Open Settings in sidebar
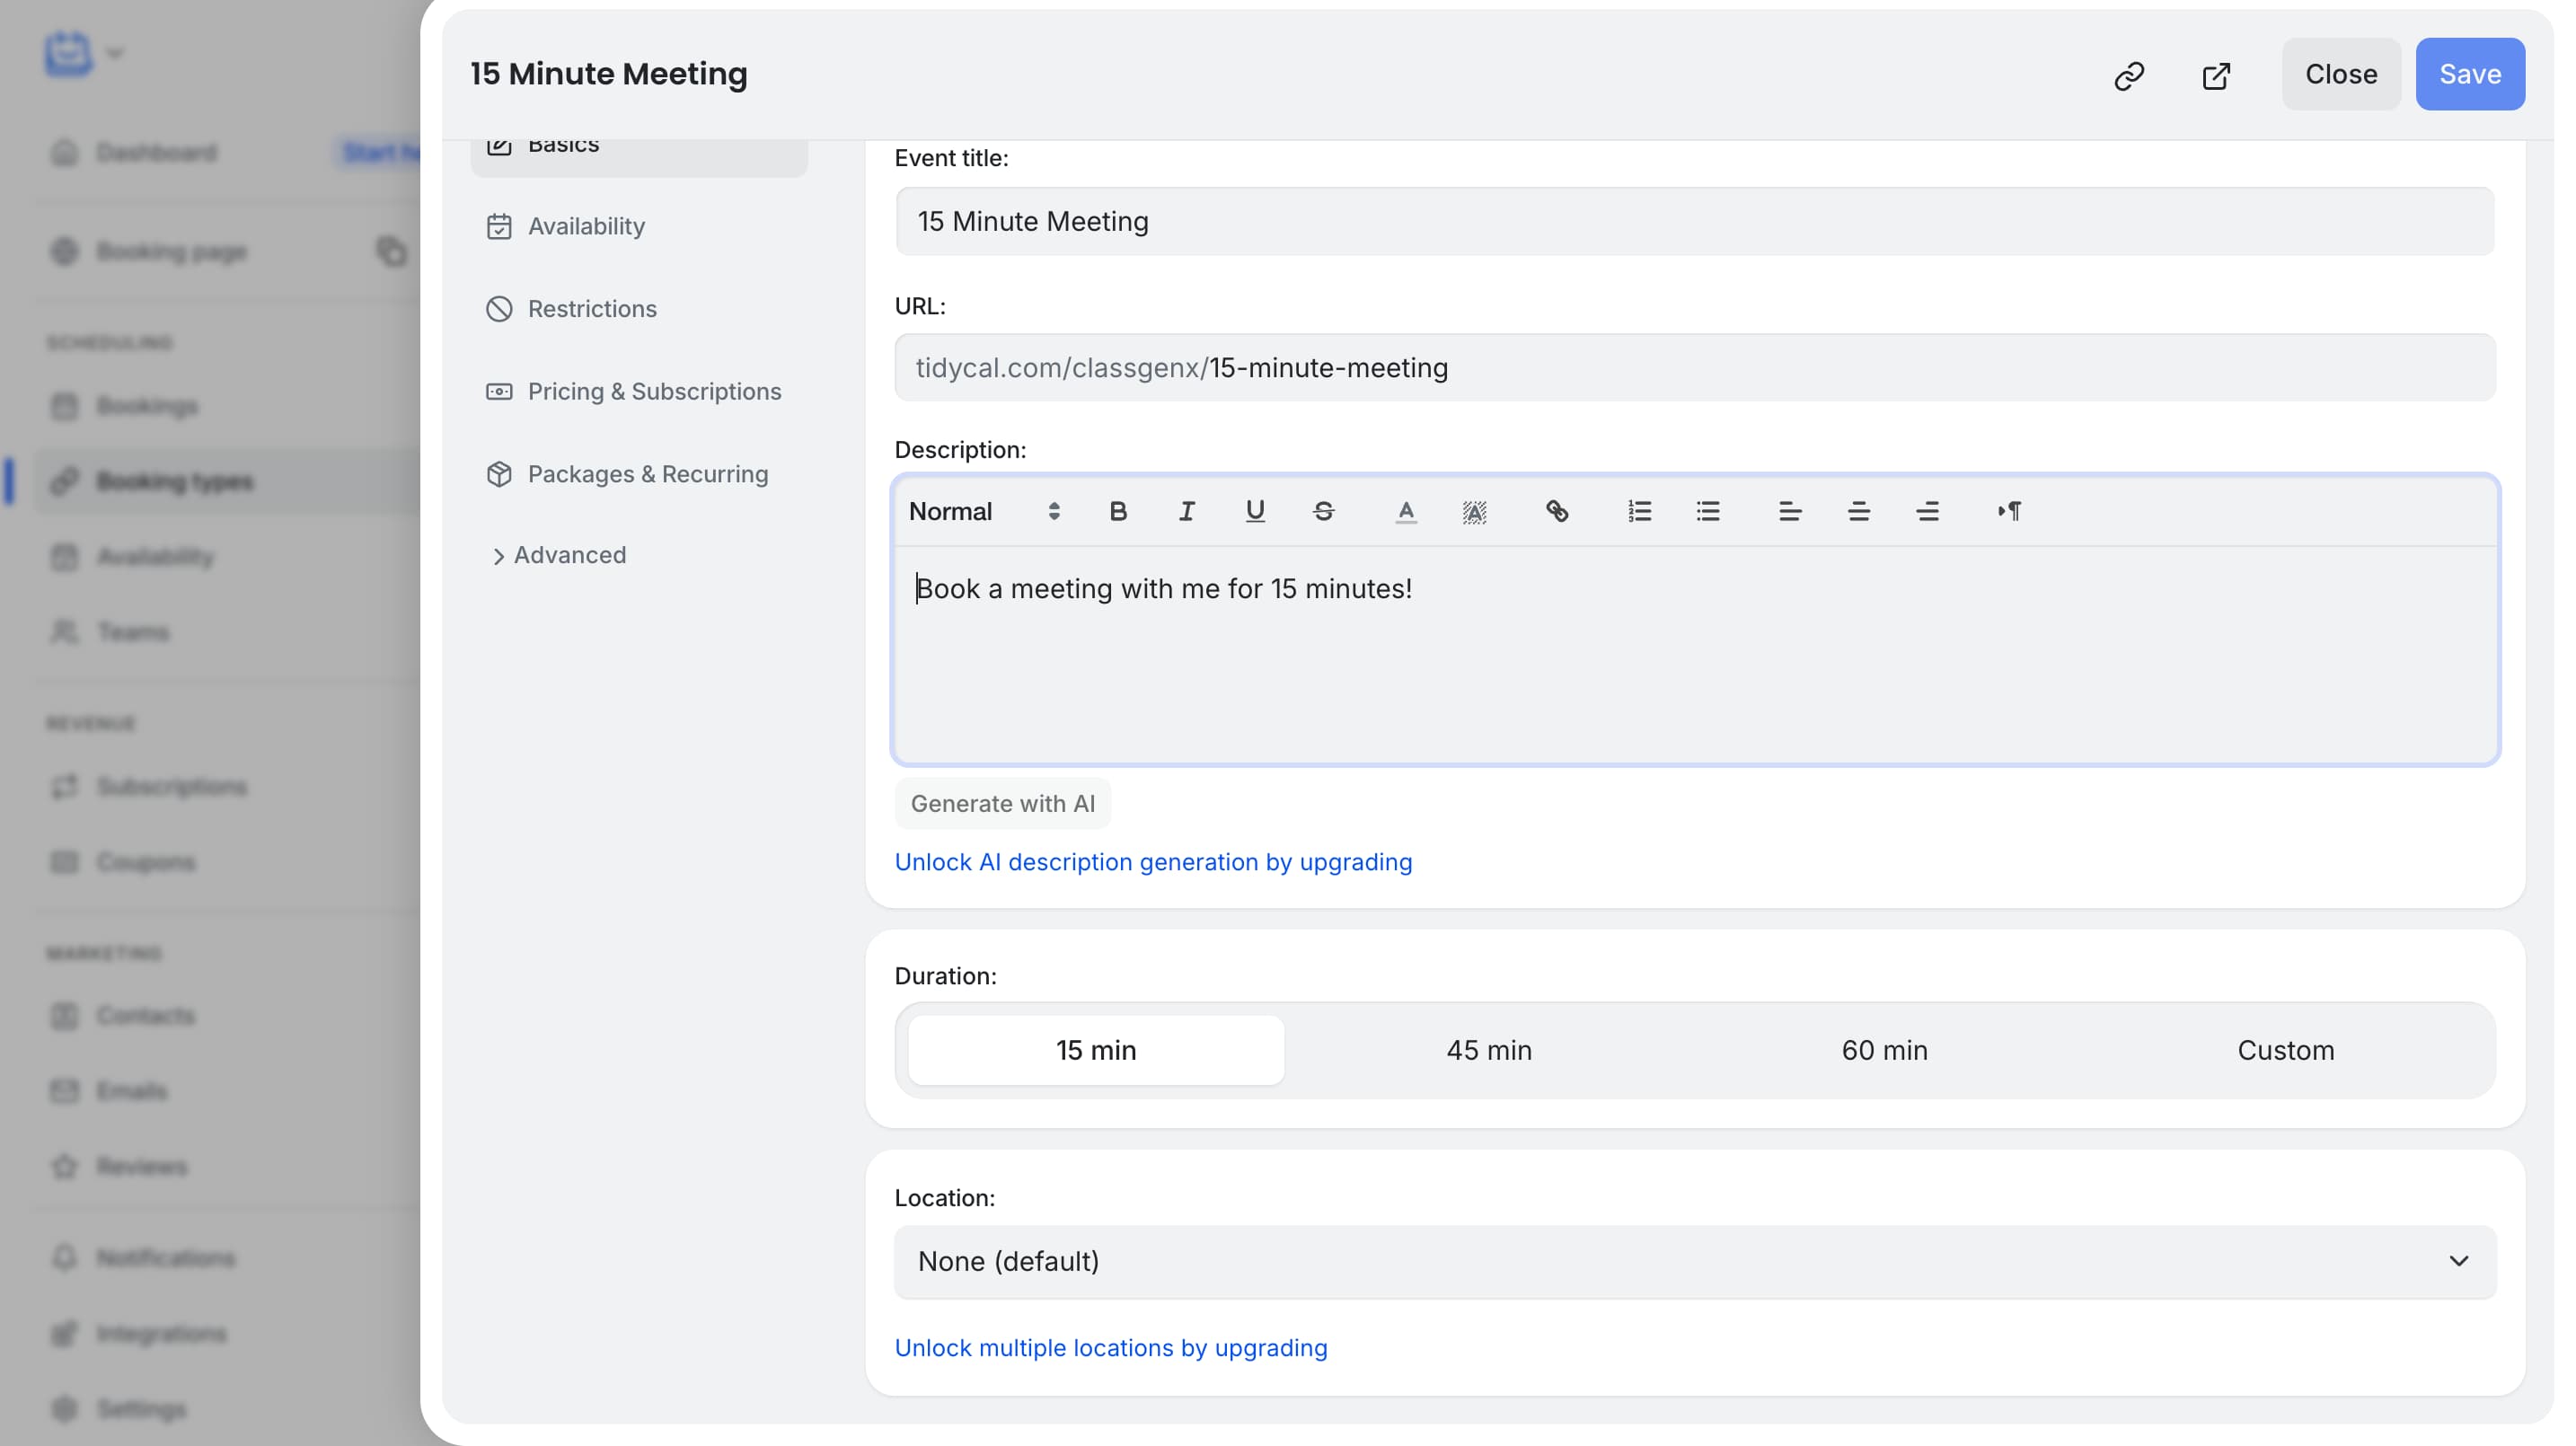This screenshot has height=1446, width=2576. point(141,1410)
